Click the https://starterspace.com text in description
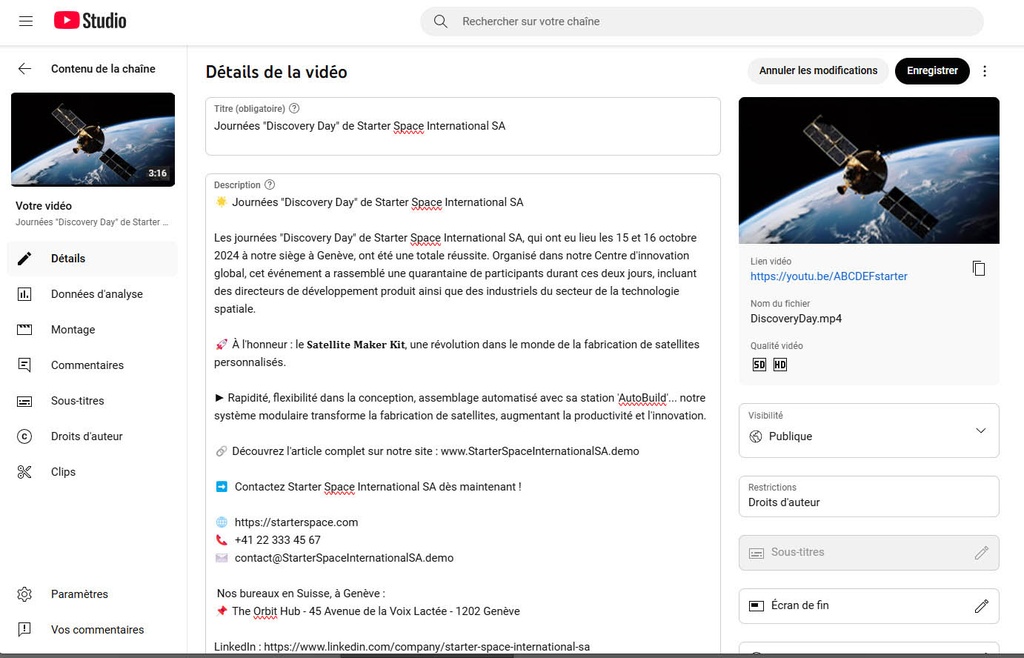Viewport: 1024px width, 658px height. tap(296, 522)
